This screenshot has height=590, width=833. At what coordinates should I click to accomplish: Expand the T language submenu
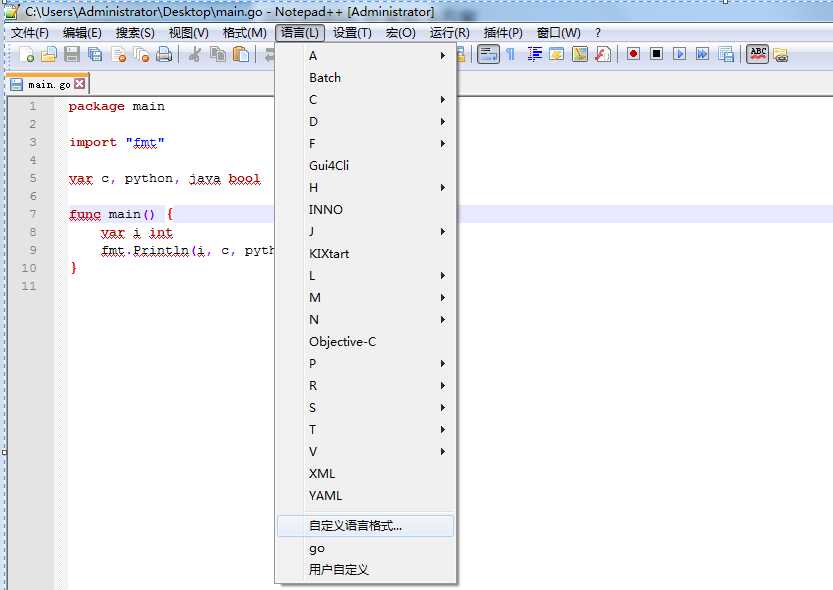(x=366, y=430)
